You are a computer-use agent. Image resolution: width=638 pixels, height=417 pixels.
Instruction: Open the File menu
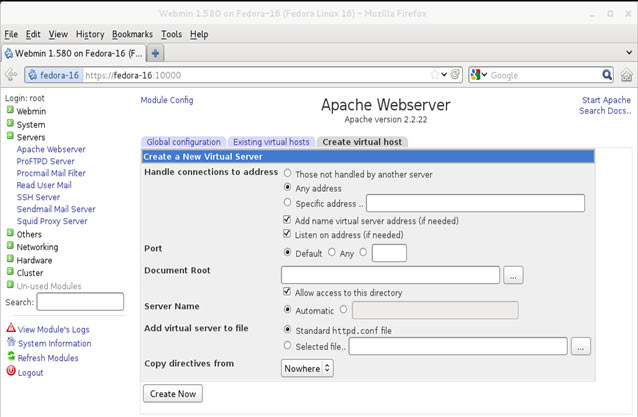(x=11, y=34)
